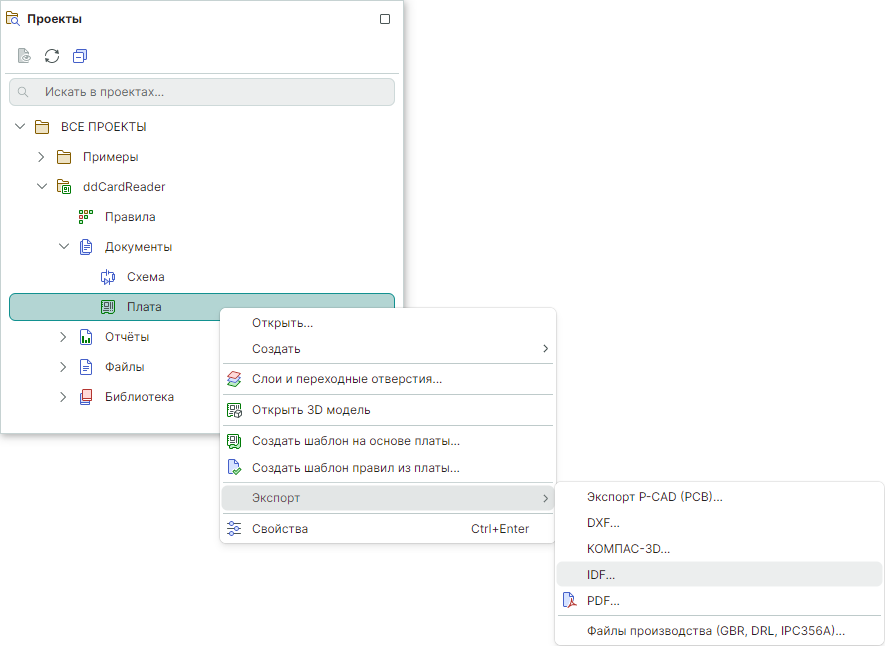Viewport: 885px width, 646px height.
Task: Click the Свойства properties icon
Action: 234,529
